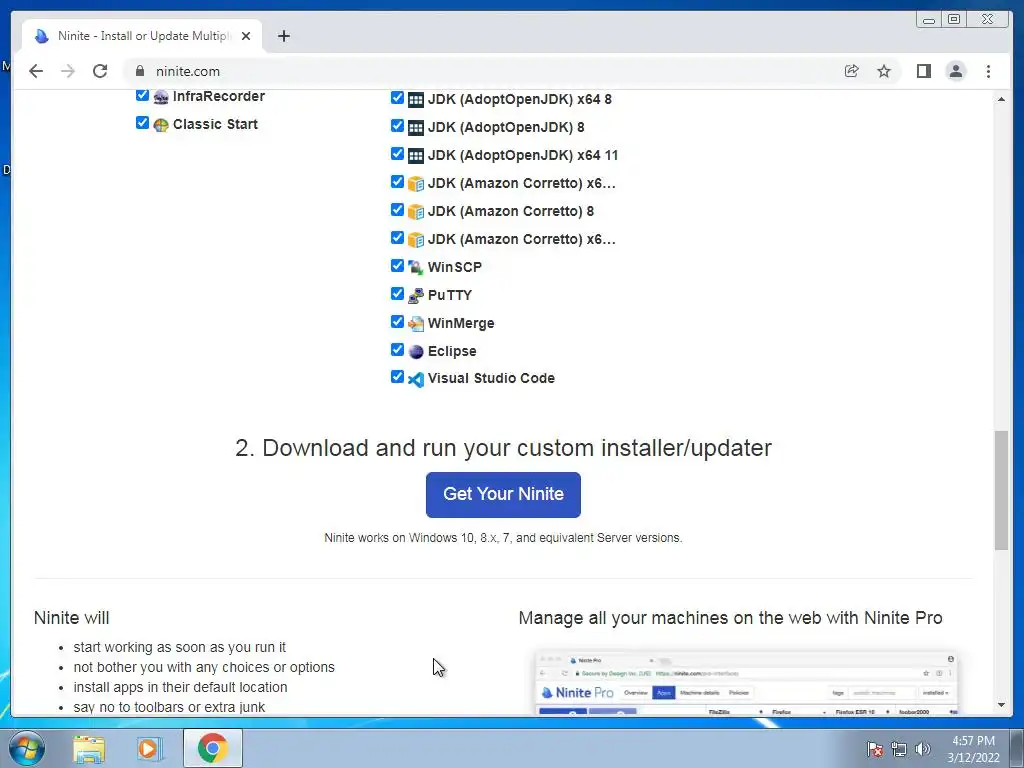The height and width of the screenshot is (768, 1024).
Task: Click the Visual Studio Code icon
Action: click(x=416, y=379)
